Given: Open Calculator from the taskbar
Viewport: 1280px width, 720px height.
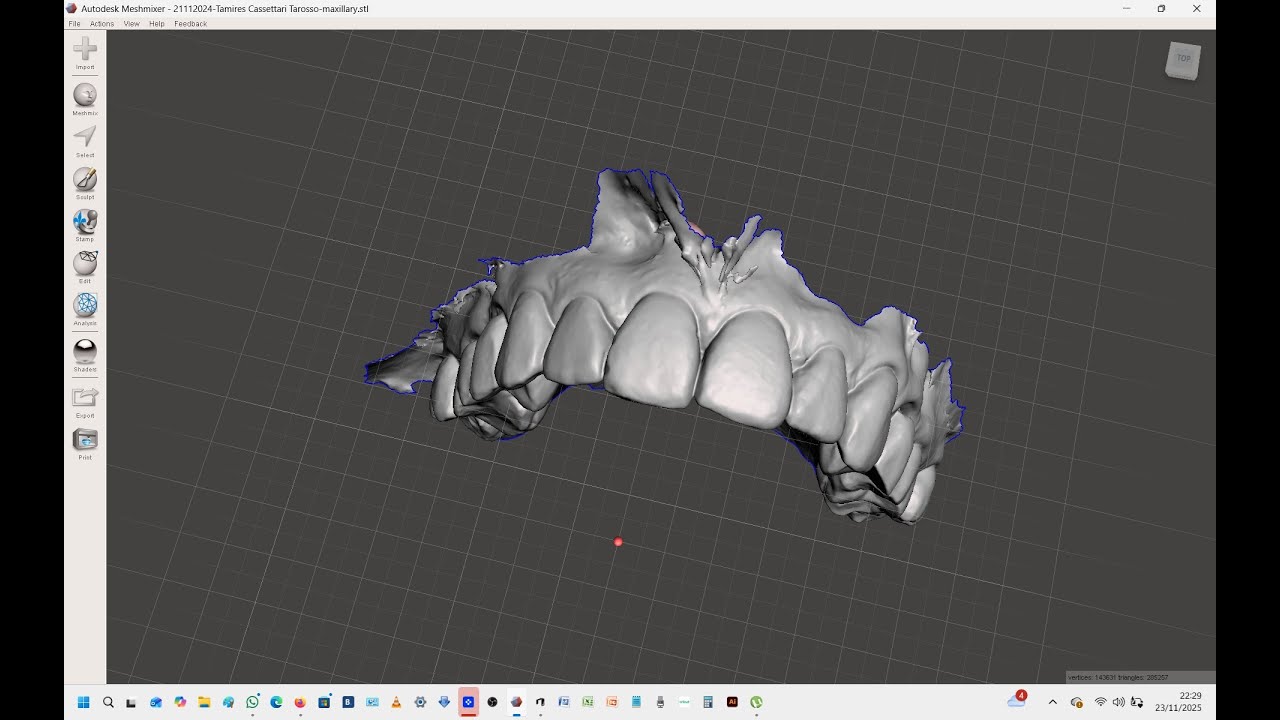Looking at the screenshot, I should tap(708, 702).
